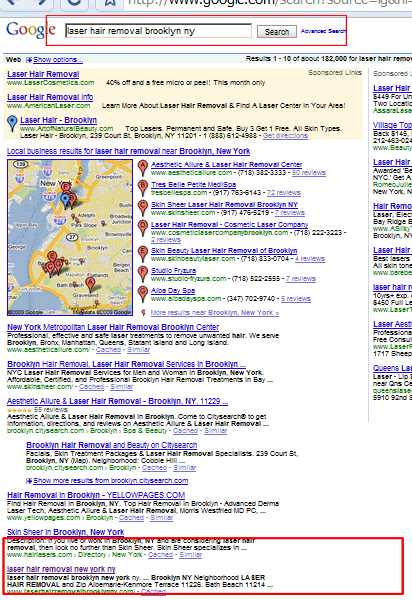Viewport: 412px width, 600px height.
Task: Open 2 reviews link for Cosmetic Laser Company
Action: click(166, 240)
